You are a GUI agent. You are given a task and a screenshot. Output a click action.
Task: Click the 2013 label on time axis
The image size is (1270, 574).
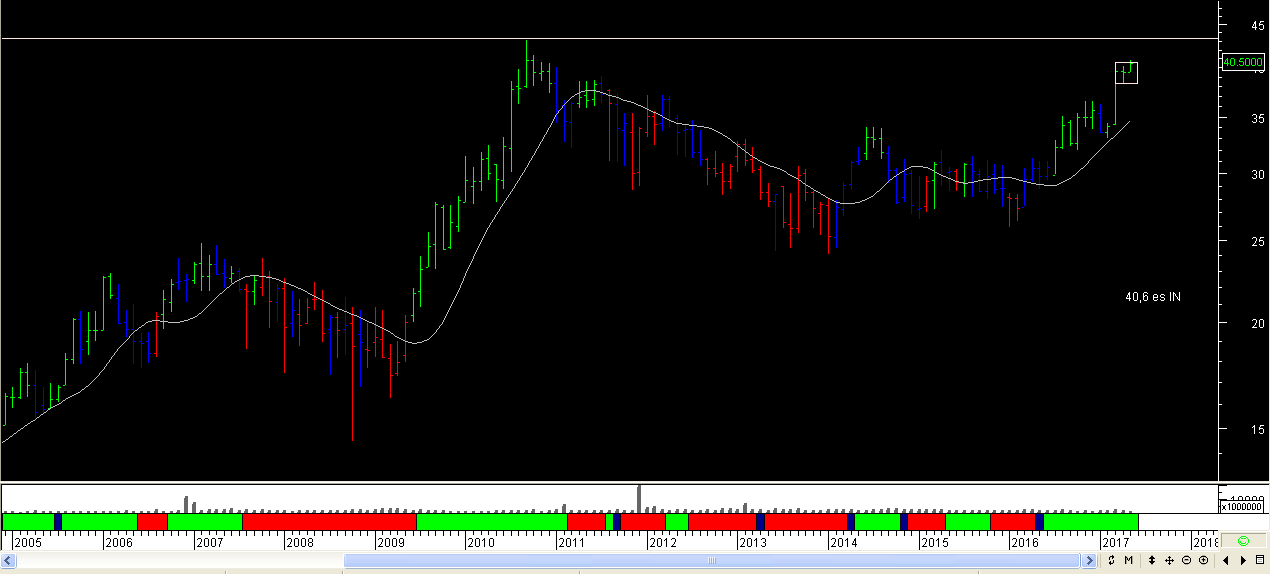[753, 543]
